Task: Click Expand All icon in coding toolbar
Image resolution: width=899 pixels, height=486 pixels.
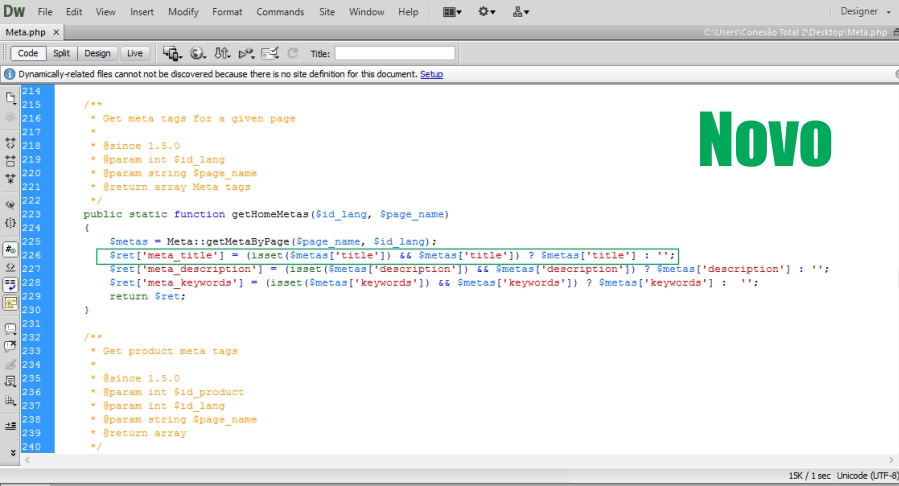Action: pyautogui.click(x=10, y=179)
